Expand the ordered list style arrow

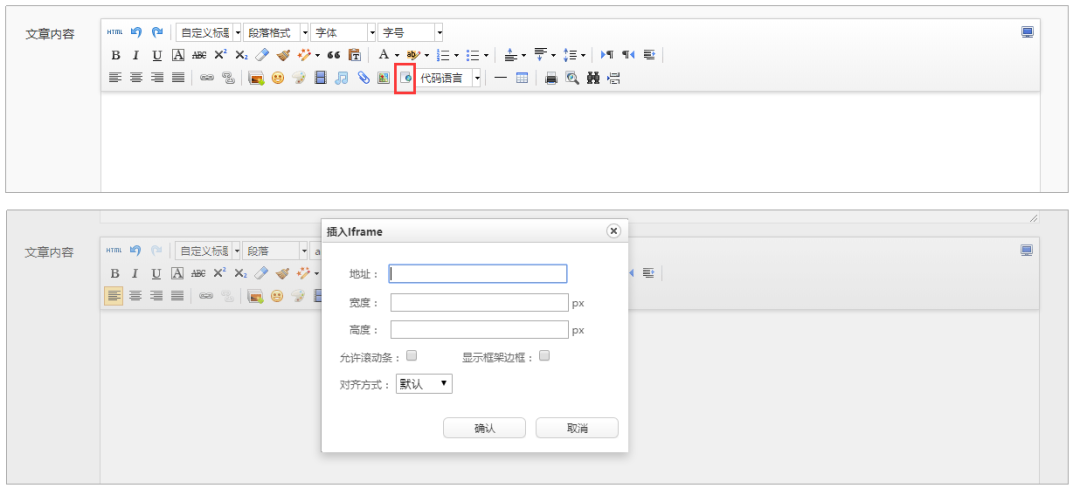pyautogui.click(x=456, y=55)
